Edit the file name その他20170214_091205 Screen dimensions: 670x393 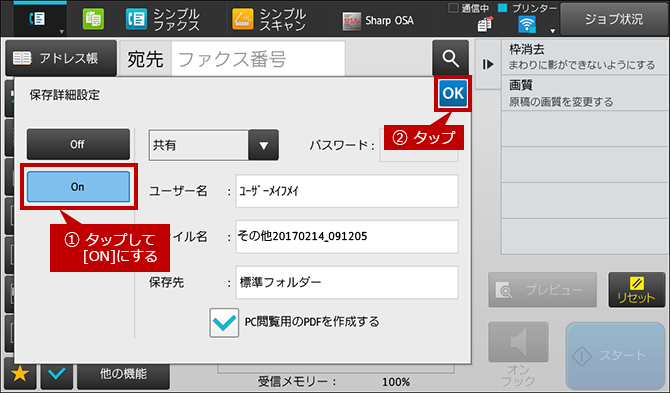click(347, 236)
